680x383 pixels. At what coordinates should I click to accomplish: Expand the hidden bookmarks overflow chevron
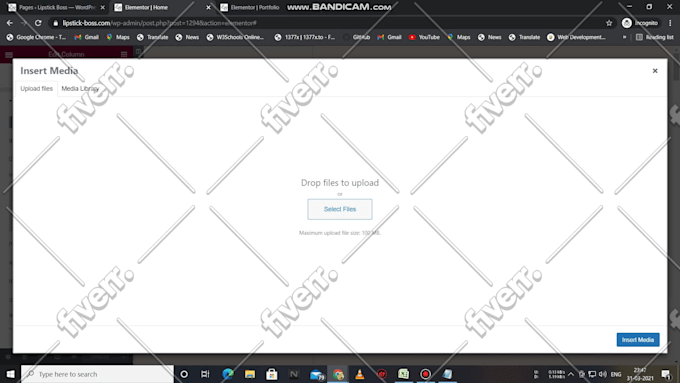(x=624, y=37)
